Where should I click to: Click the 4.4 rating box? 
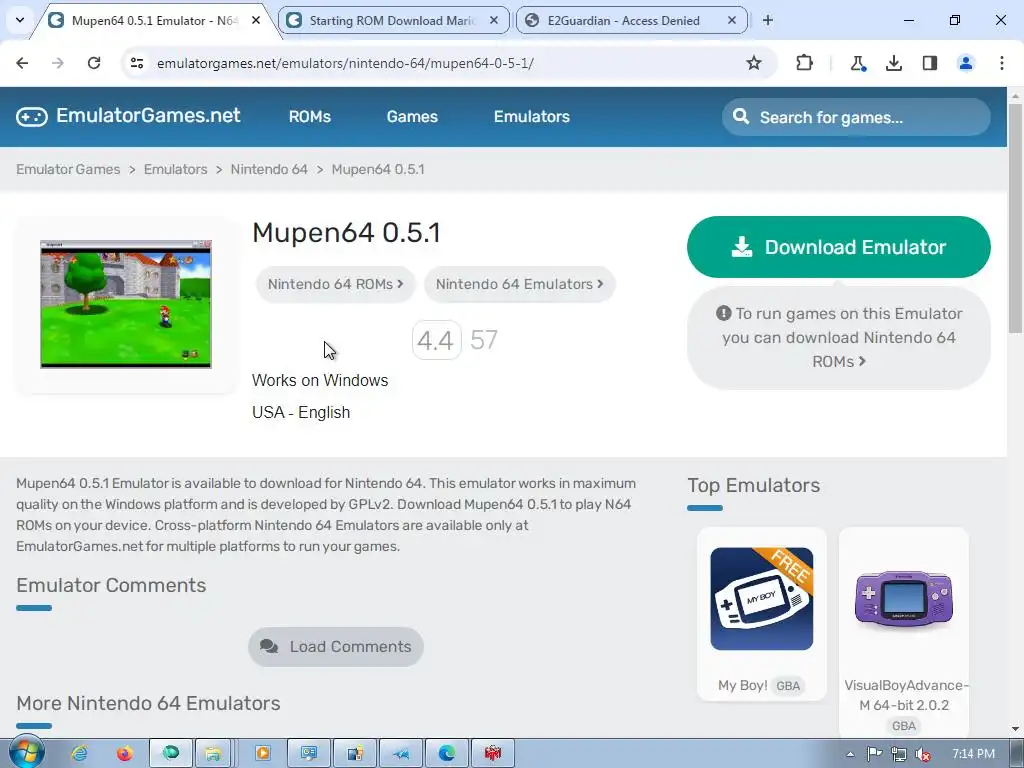pyautogui.click(x=436, y=340)
